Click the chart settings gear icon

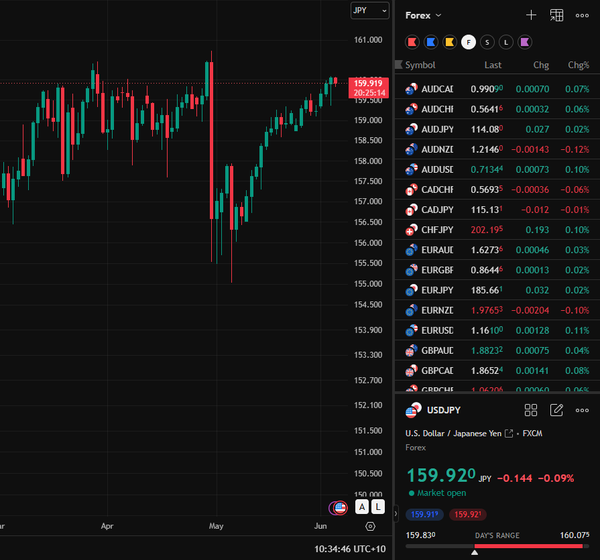pos(370,526)
